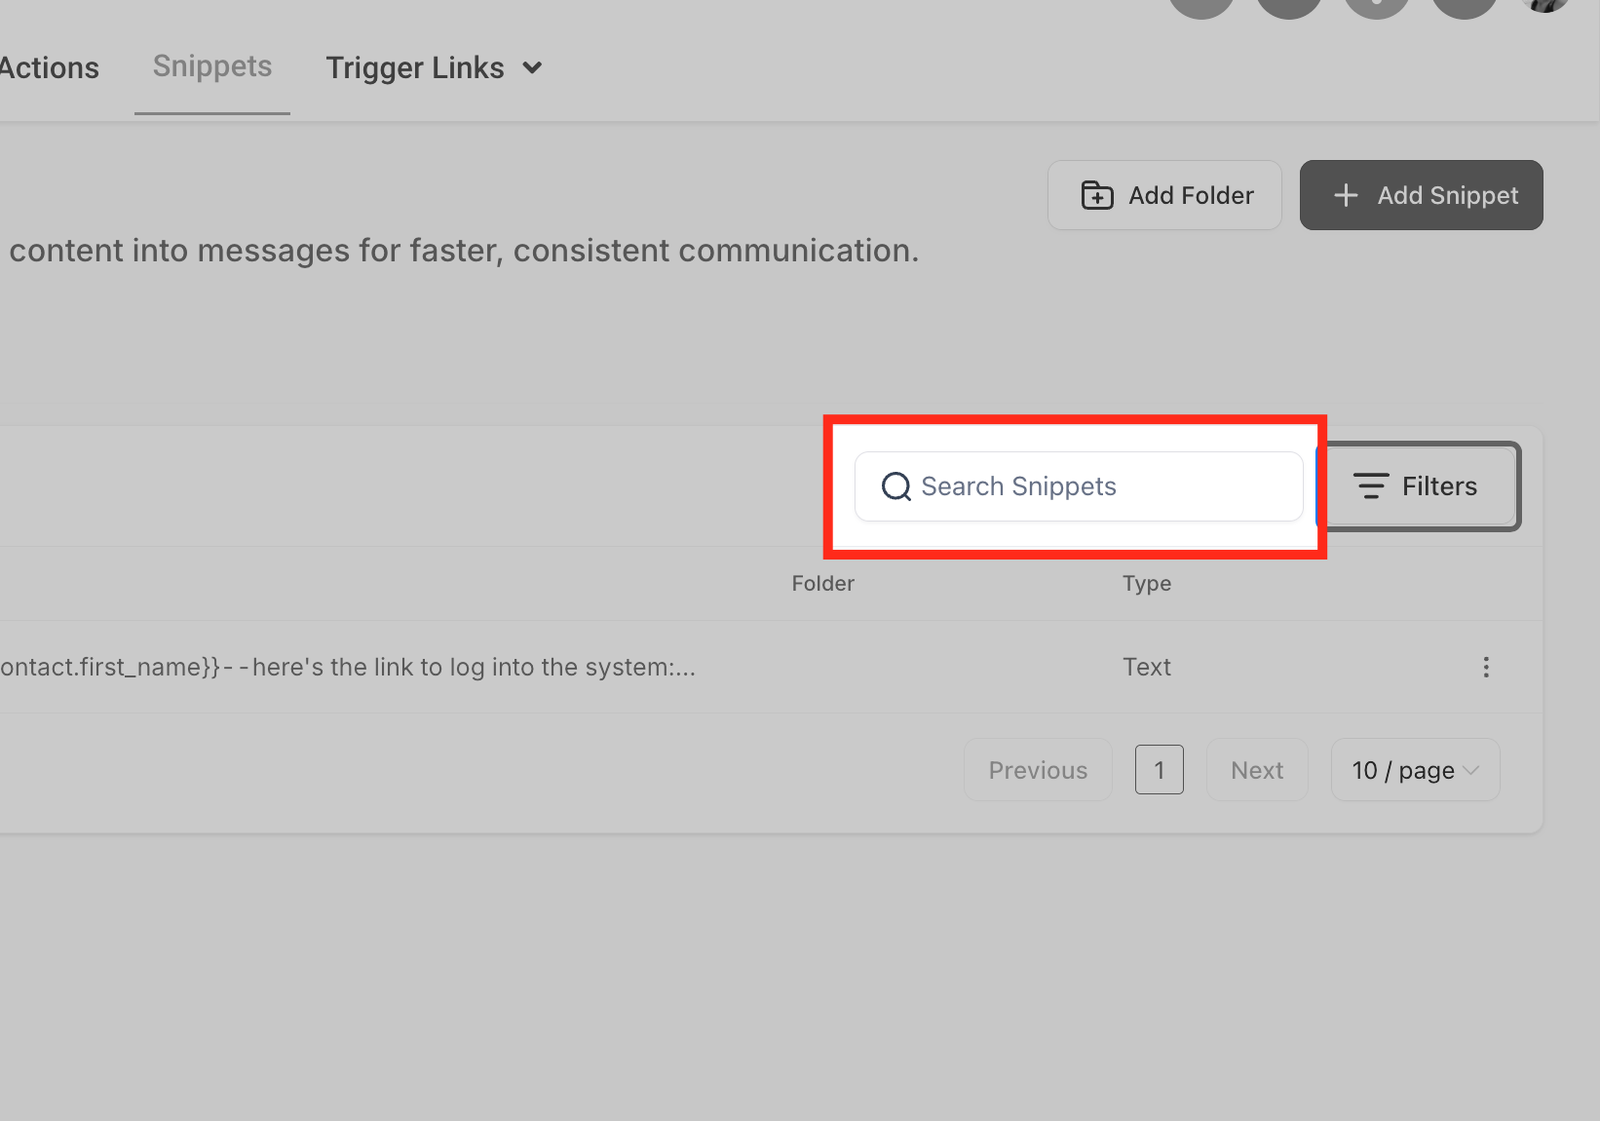Open the snippet containing contact.first_name text
Screen dimensions: 1600x1121
[347, 667]
